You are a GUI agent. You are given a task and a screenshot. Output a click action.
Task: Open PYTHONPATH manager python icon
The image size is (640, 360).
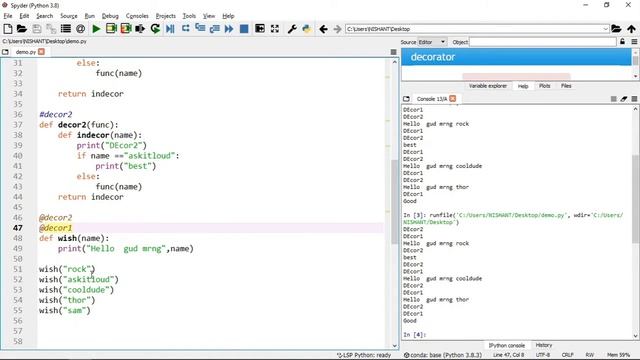pyautogui.click(x=307, y=29)
